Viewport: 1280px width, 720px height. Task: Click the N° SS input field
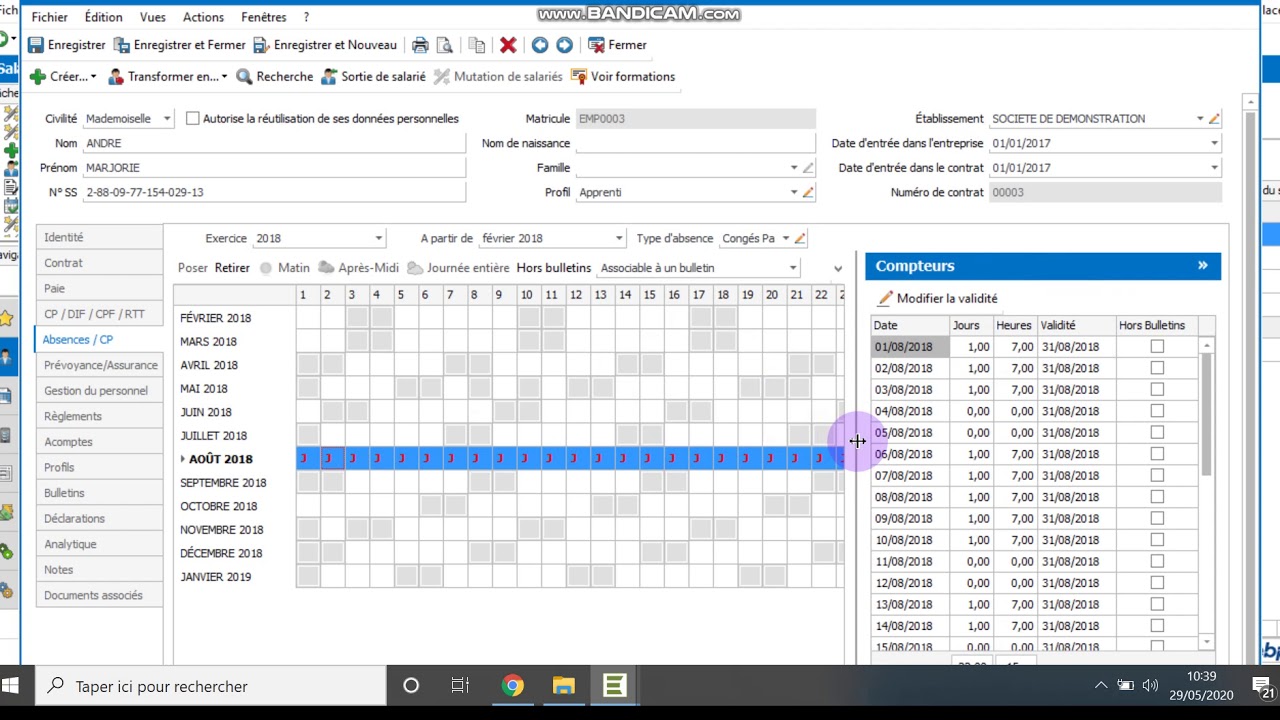pos(274,192)
